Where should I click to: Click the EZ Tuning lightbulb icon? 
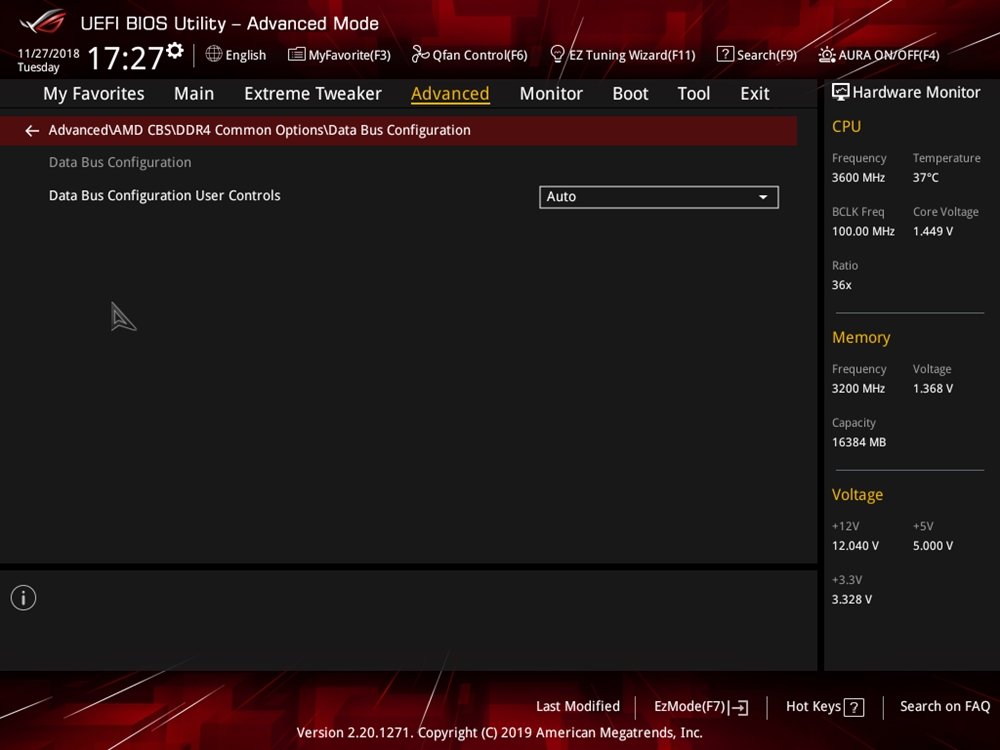(x=557, y=54)
